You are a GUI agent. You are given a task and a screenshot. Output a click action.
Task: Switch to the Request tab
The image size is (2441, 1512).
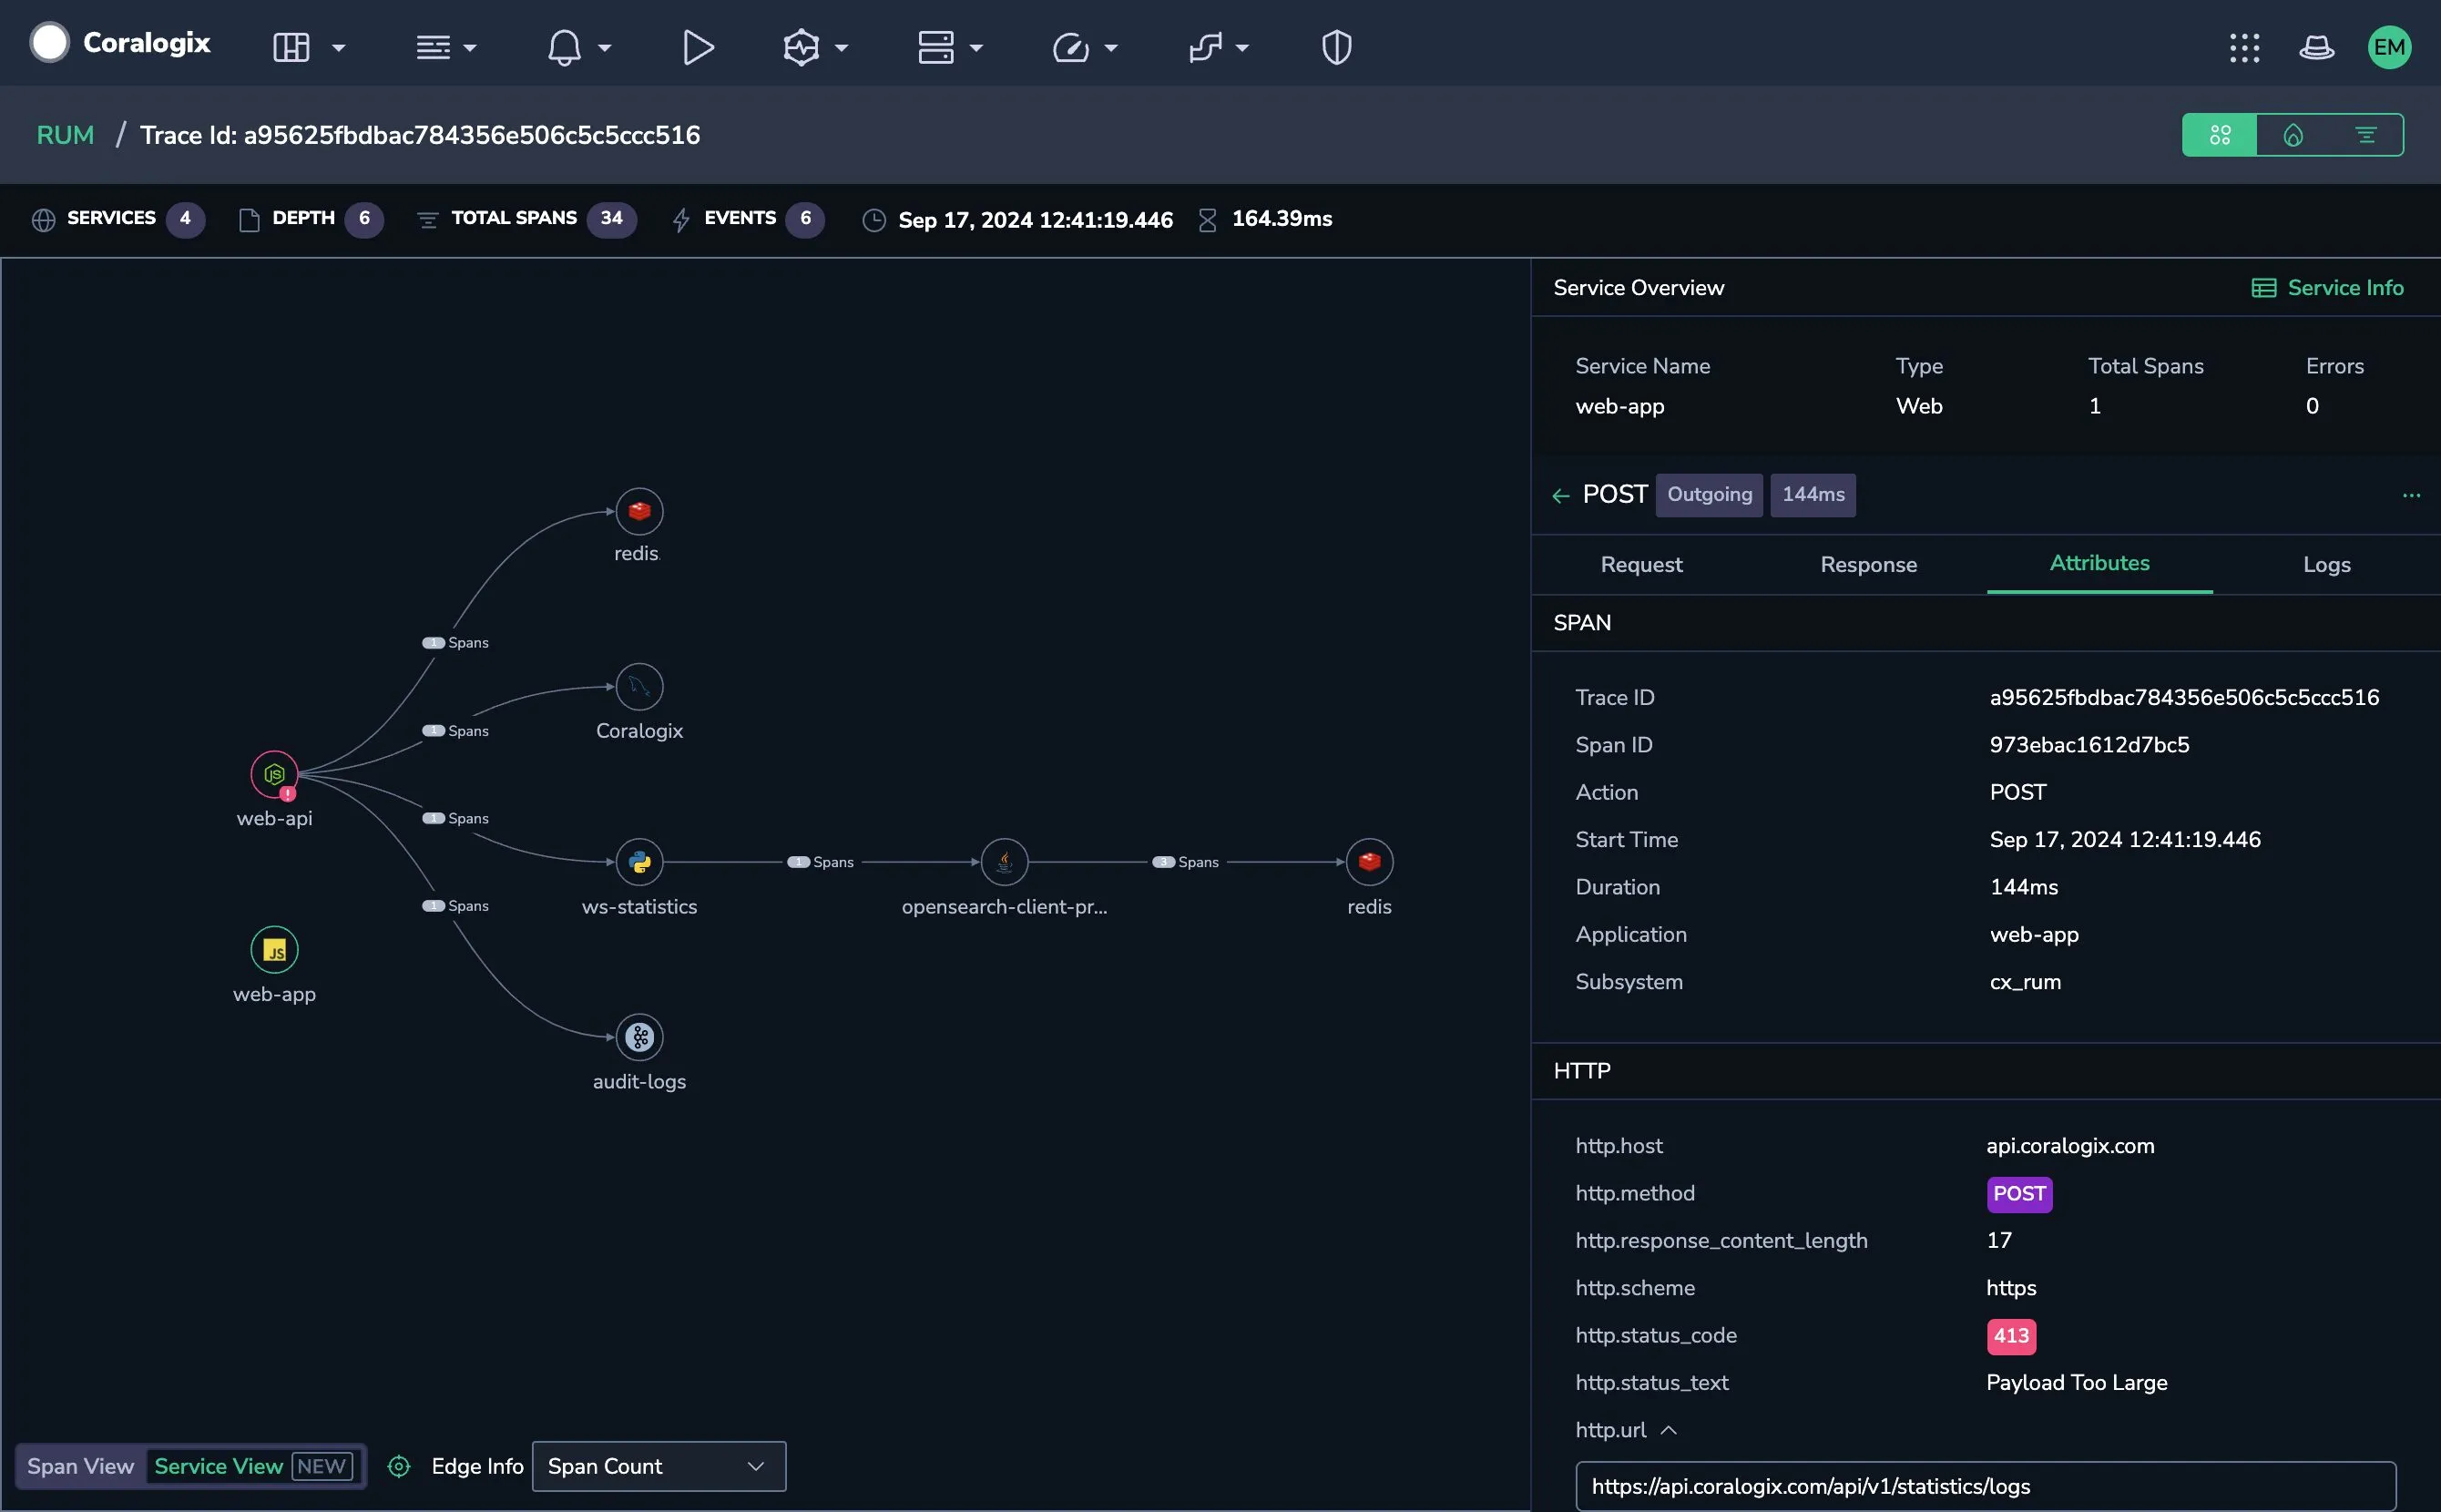pos(1641,565)
